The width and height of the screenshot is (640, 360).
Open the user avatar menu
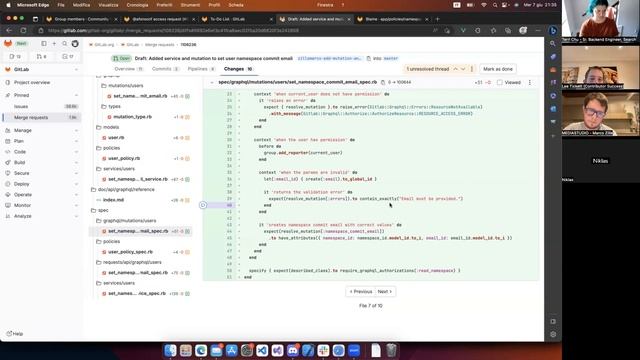click(75, 43)
